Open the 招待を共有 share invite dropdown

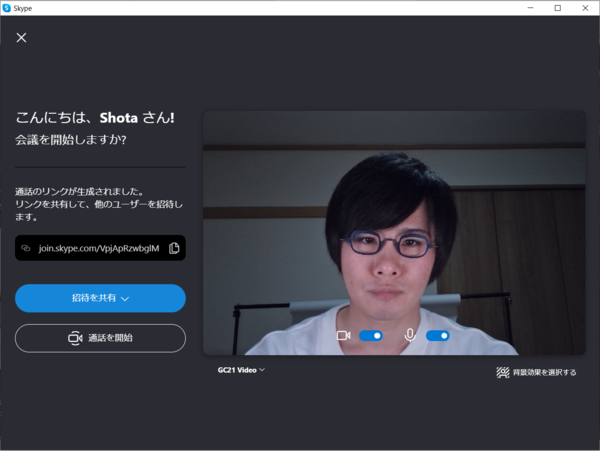coord(100,298)
